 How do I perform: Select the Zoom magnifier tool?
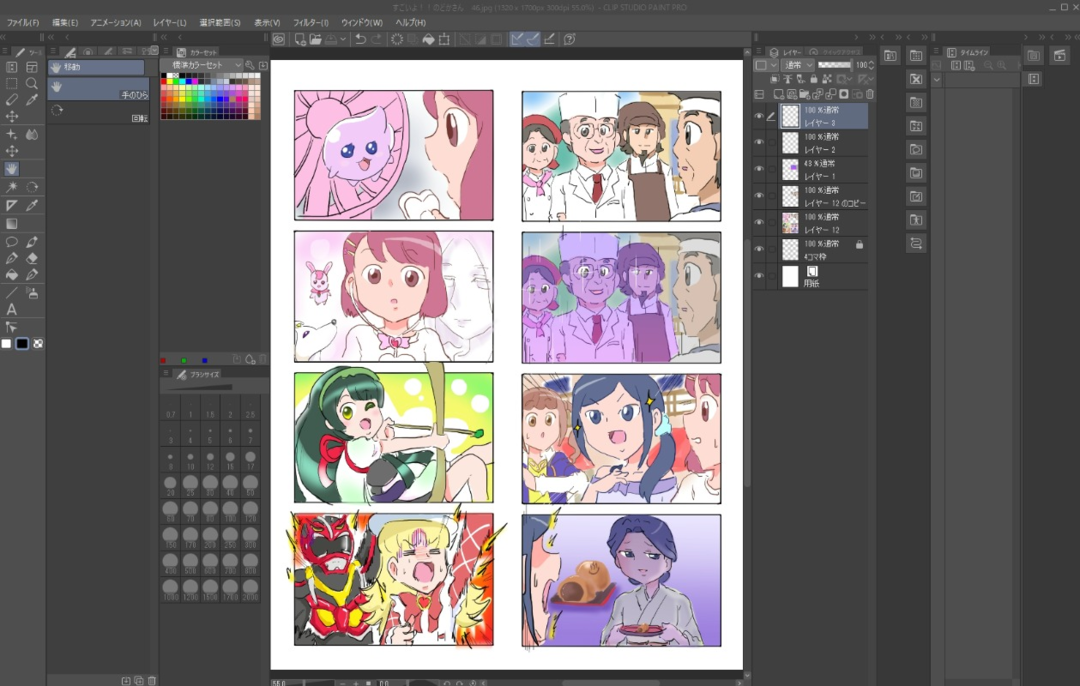(32, 84)
